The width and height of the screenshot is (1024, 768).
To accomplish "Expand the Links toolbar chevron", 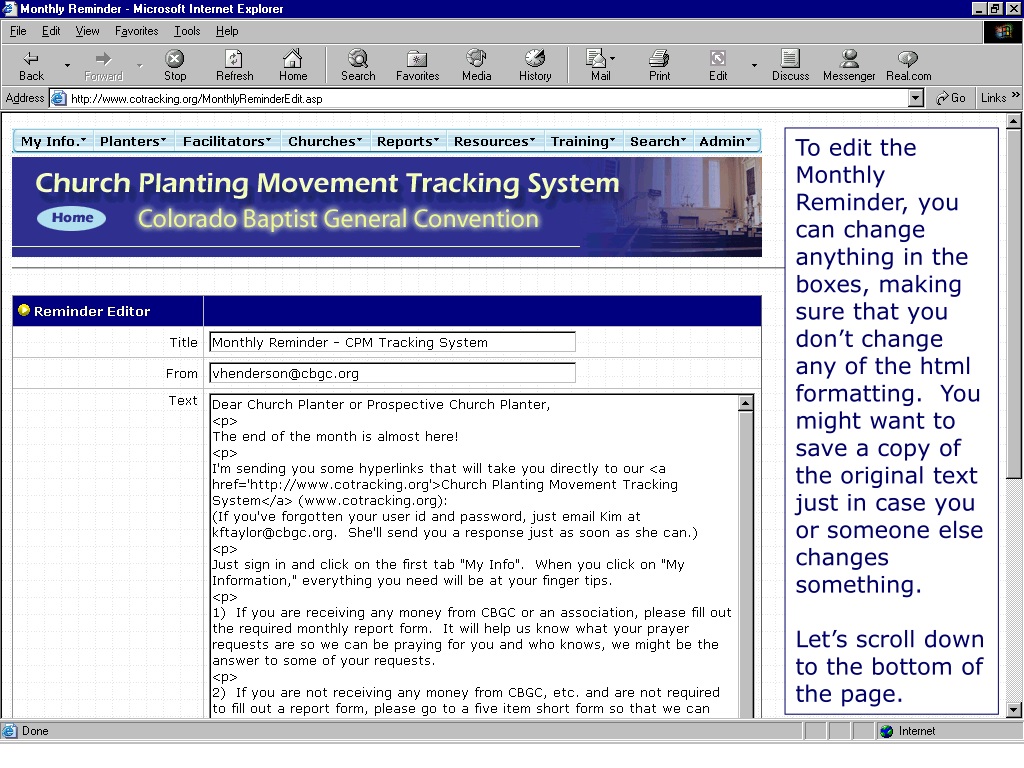I will (1016, 95).
